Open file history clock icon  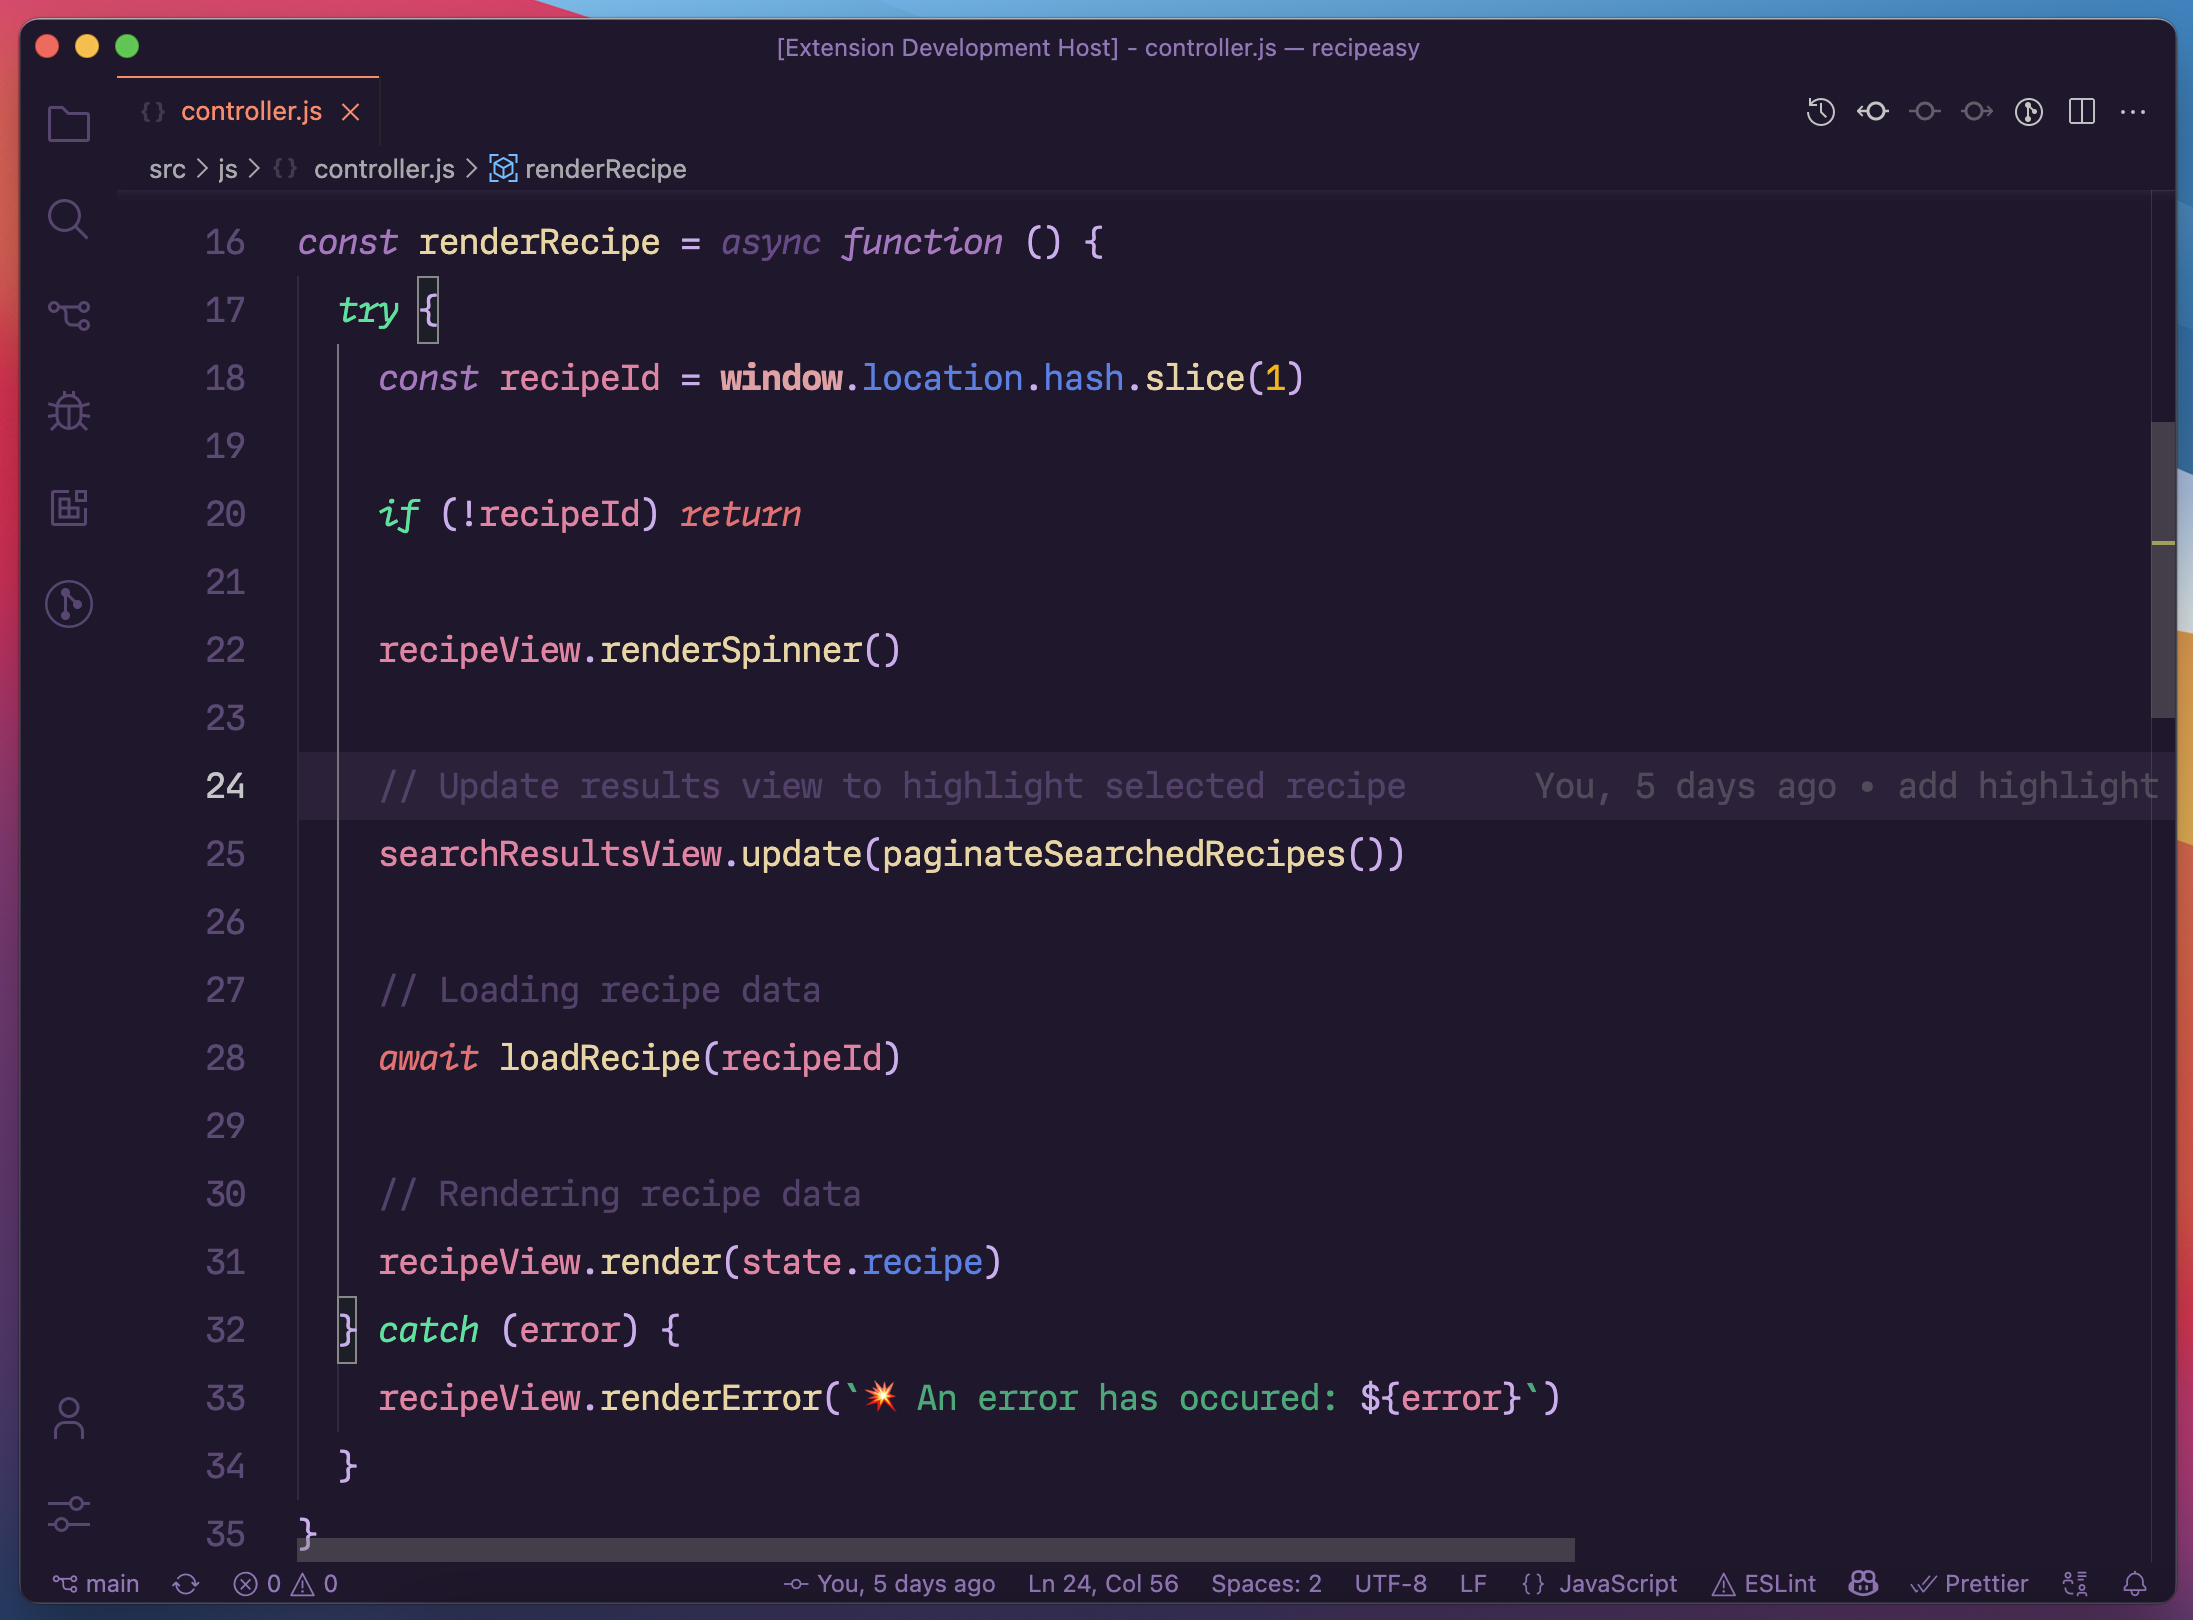click(x=1820, y=112)
